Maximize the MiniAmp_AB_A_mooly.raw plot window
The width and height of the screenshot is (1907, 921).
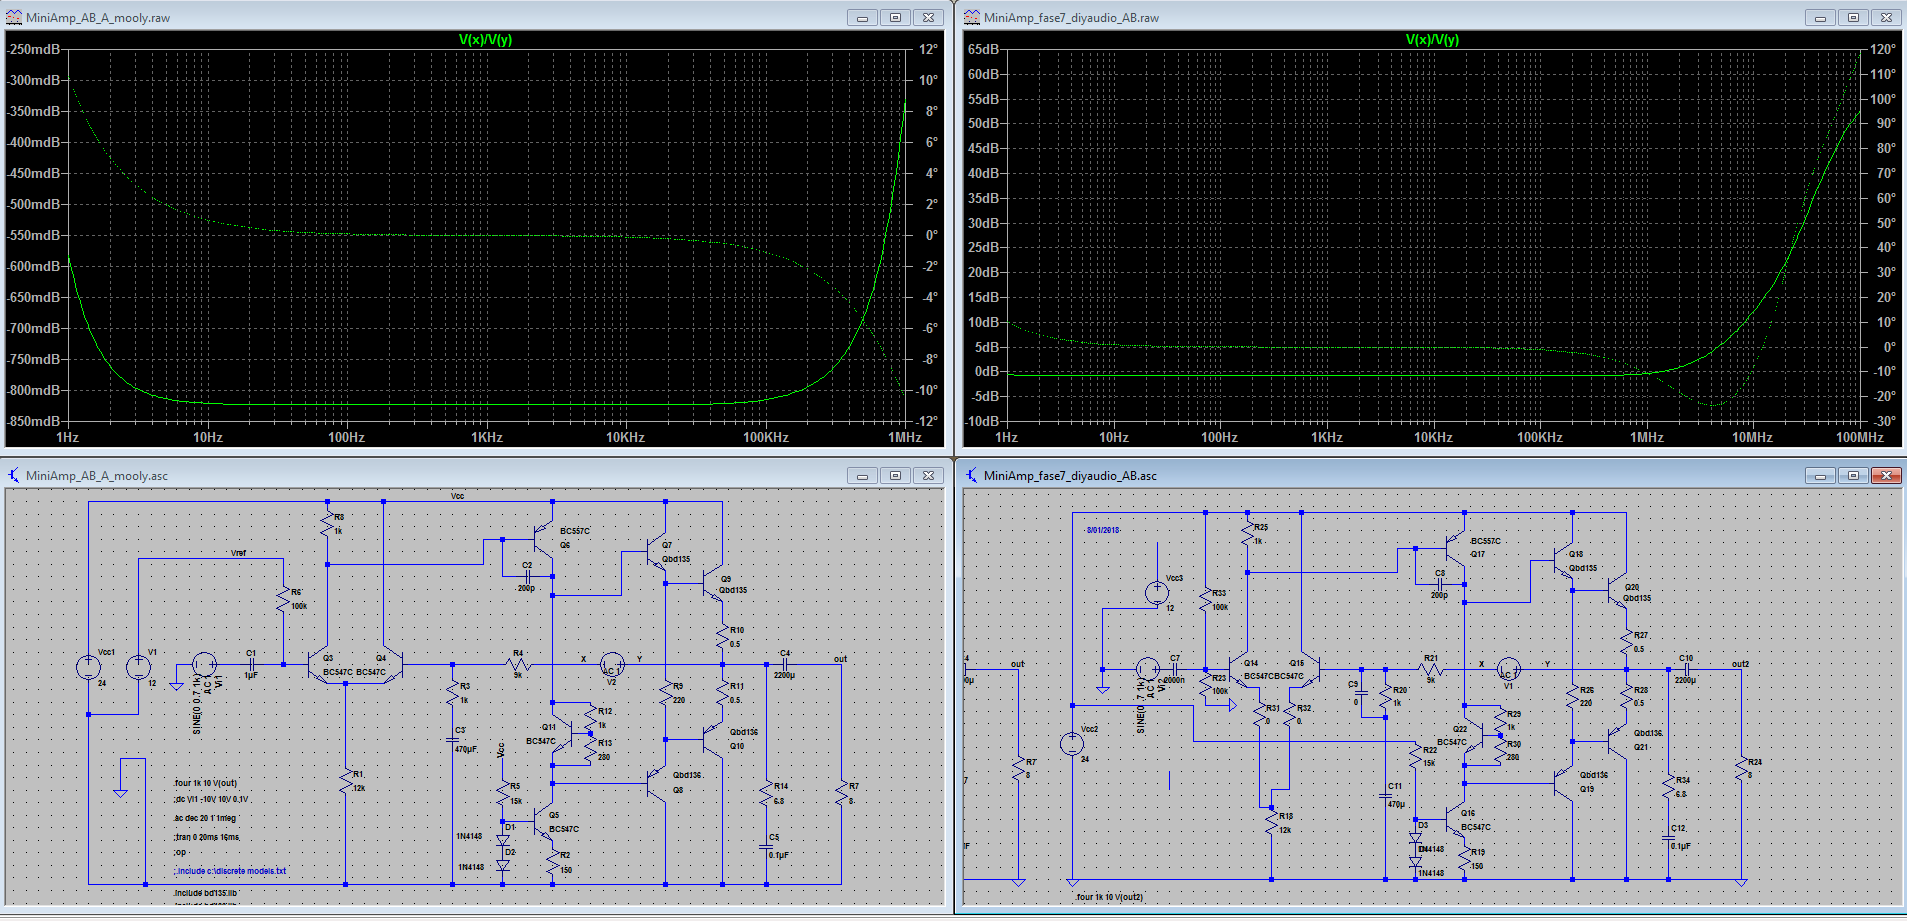click(x=895, y=17)
